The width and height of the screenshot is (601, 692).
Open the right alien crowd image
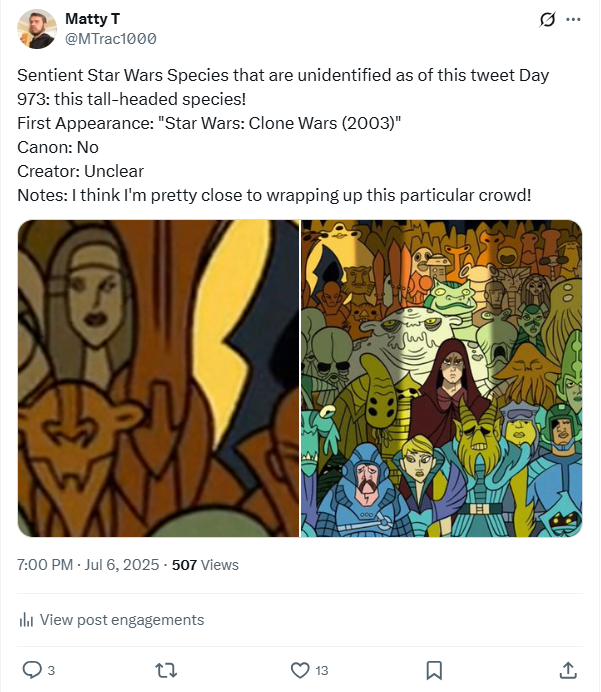(x=442, y=378)
